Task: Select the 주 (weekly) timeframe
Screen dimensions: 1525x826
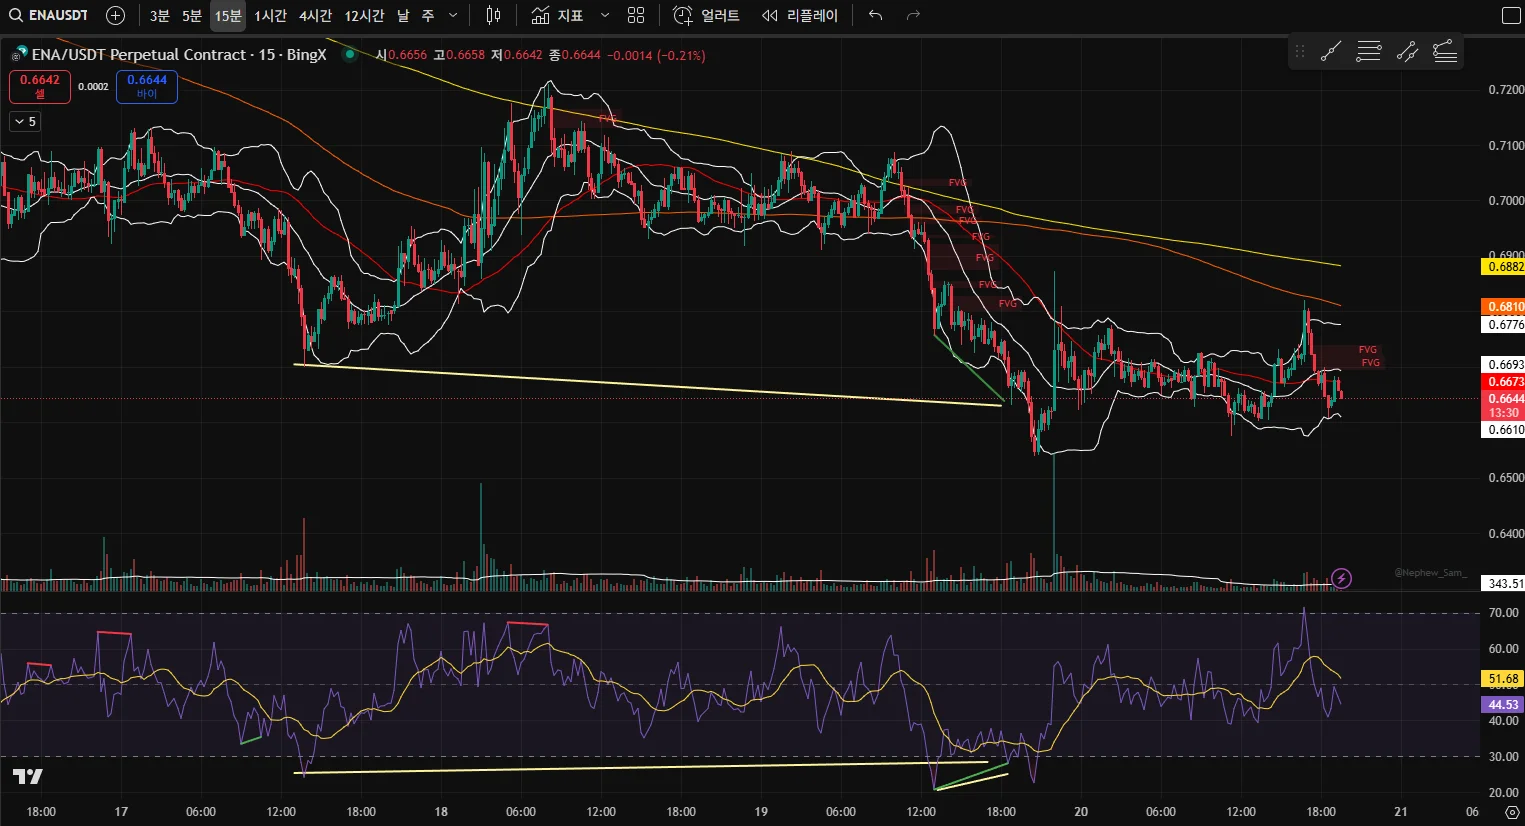Action: (x=428, y=15)
